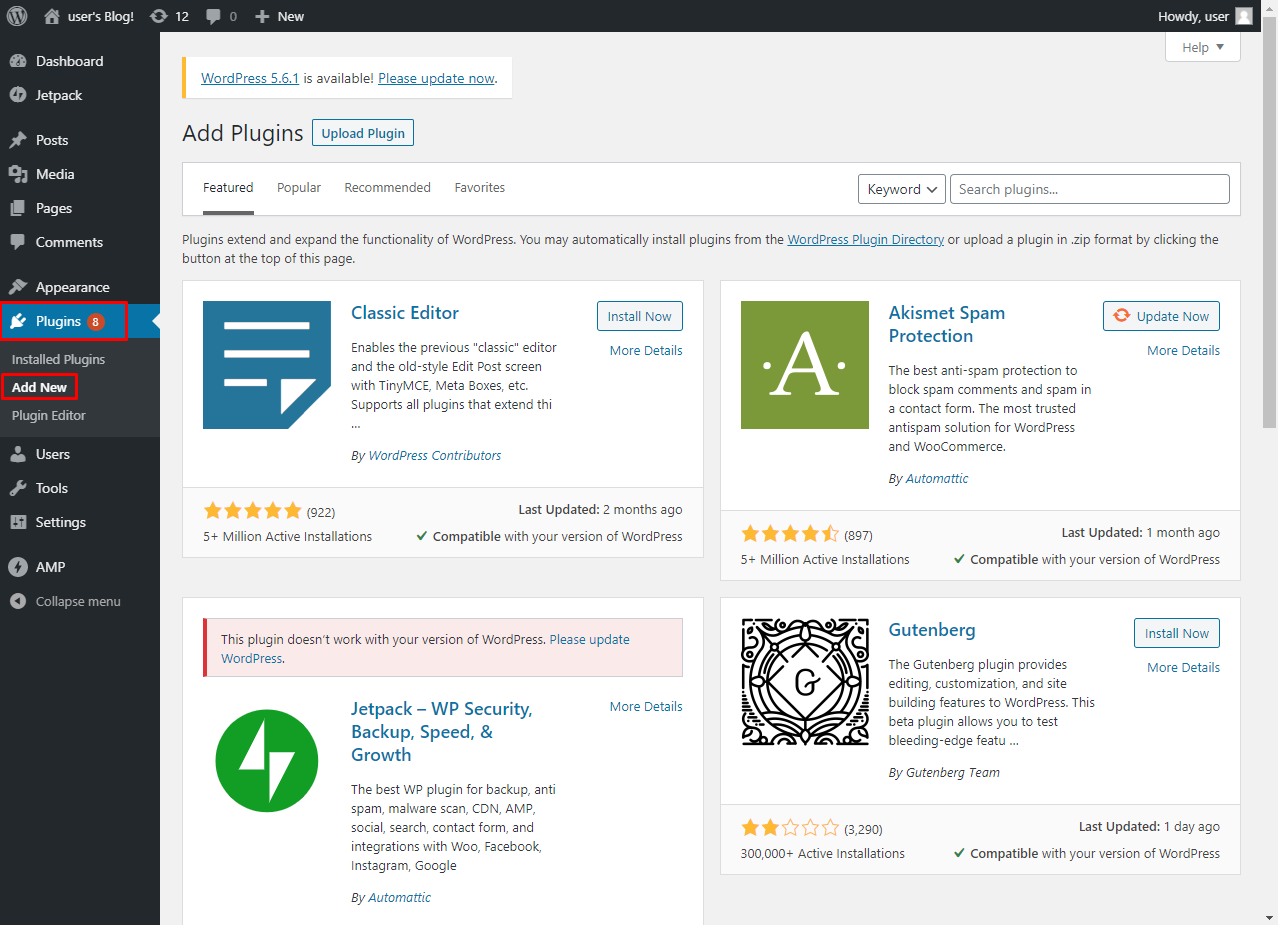1278x925 pixels.
Task: Click the Search plugins input field
Action: pyautogui.click(x=1090, y=189)
